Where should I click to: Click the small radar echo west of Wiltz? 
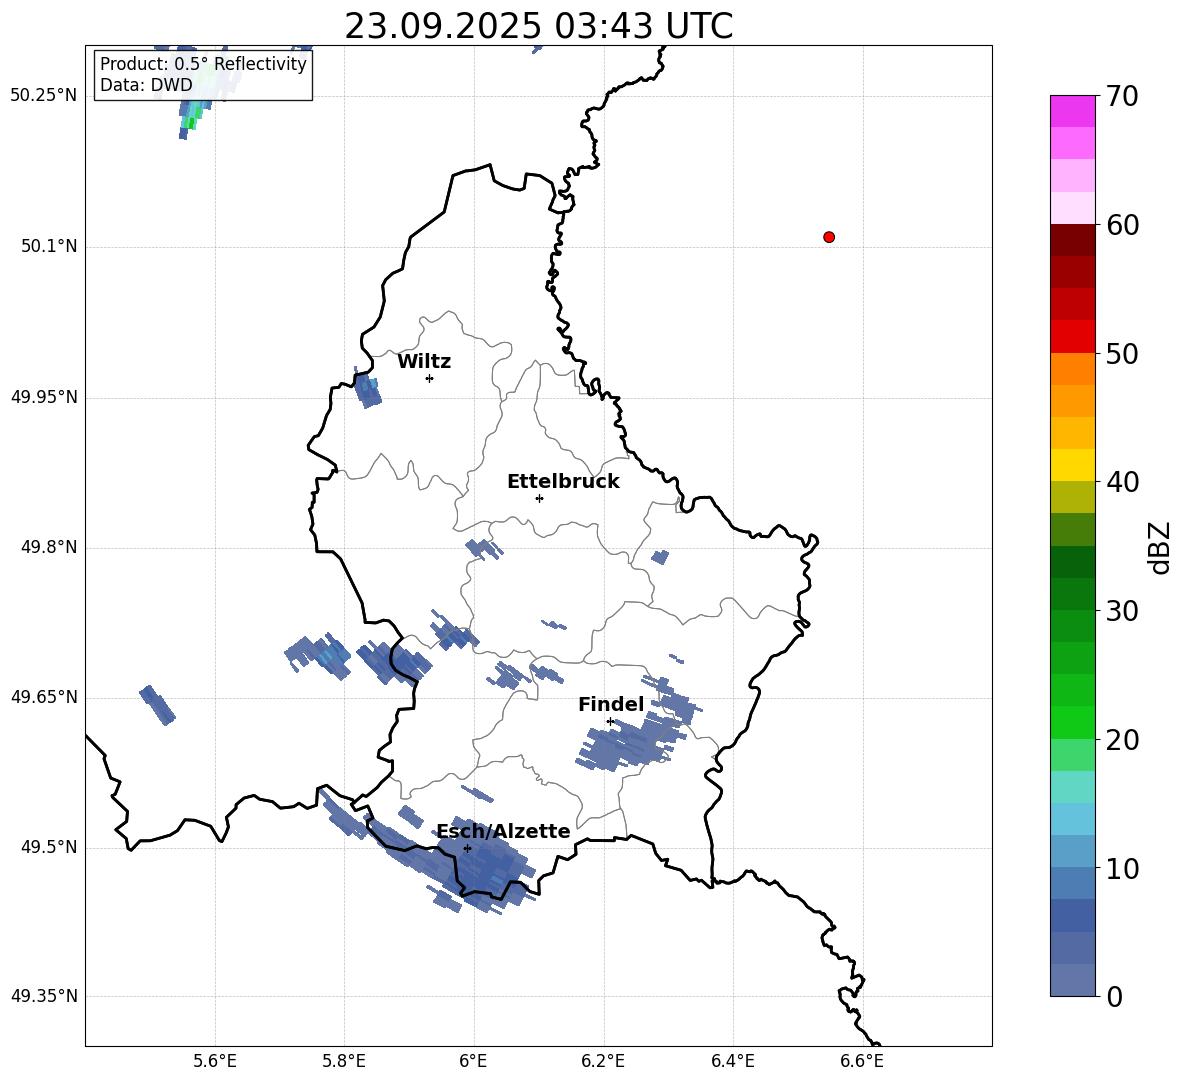(368, 388)
